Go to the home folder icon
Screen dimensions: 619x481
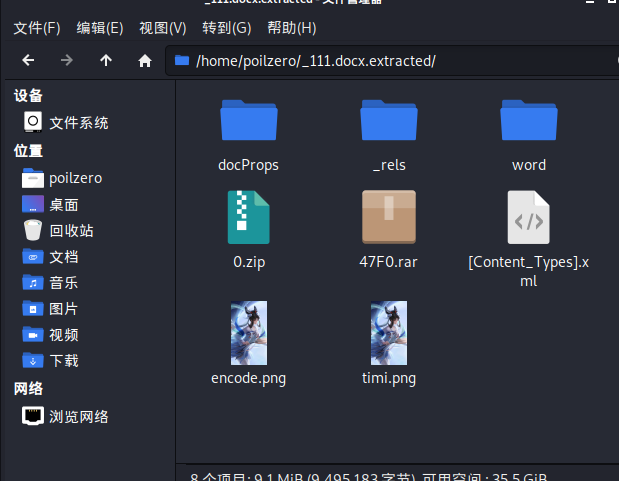(x=145, y=61)
